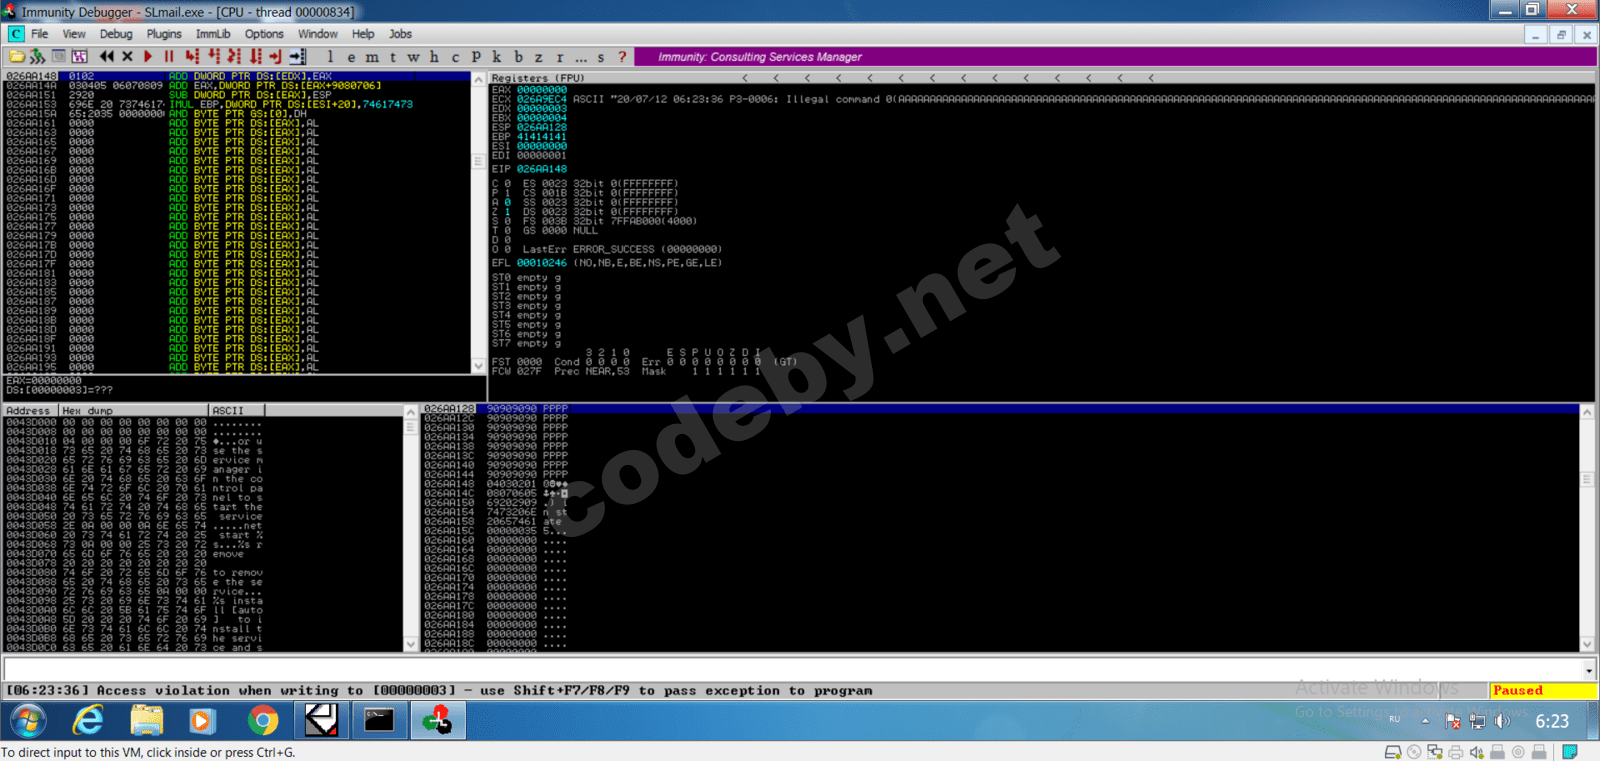Image resolution: width=1600 pixels, height=761 pixels.
Task: Click the Restart program rewind icon
Action: pyautogui.click(x=107, y=57)
